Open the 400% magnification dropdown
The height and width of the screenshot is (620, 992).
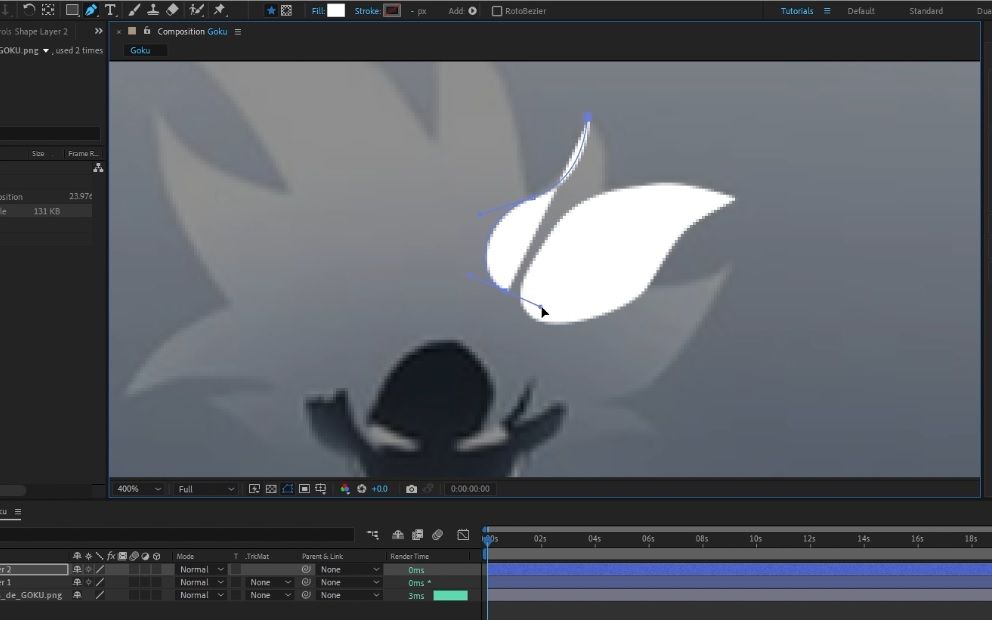(139, 488)
